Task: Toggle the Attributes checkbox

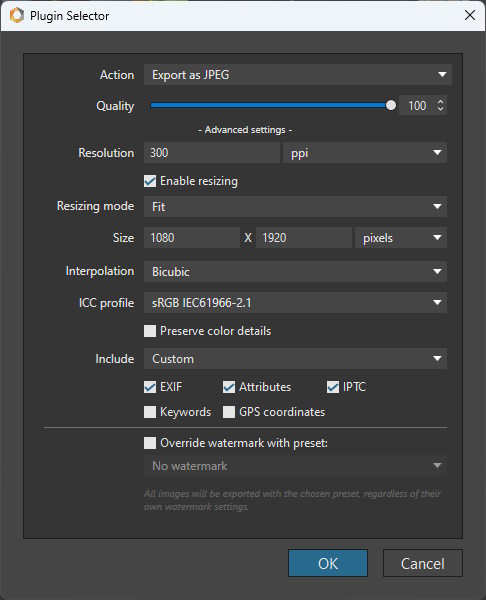Action: click(229, 387)
